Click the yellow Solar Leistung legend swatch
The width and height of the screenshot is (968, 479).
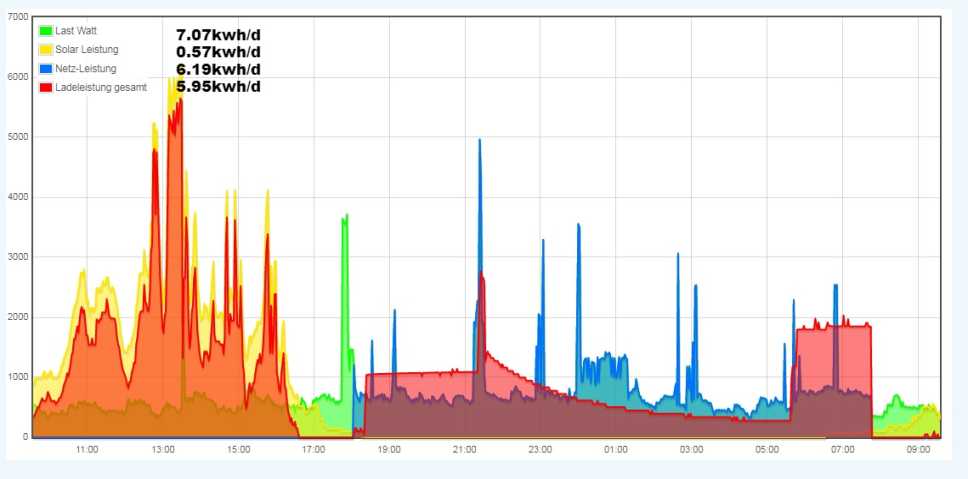click(45, 50)
